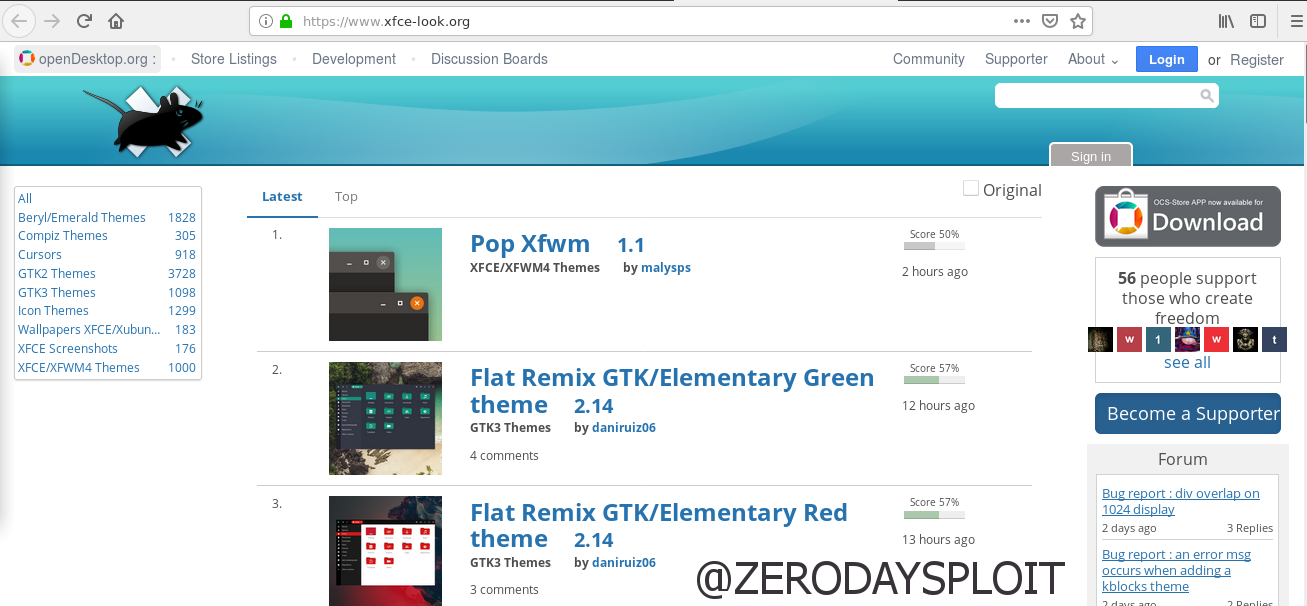Click the openDesktop.org logo icon

[x=27, y=58]
